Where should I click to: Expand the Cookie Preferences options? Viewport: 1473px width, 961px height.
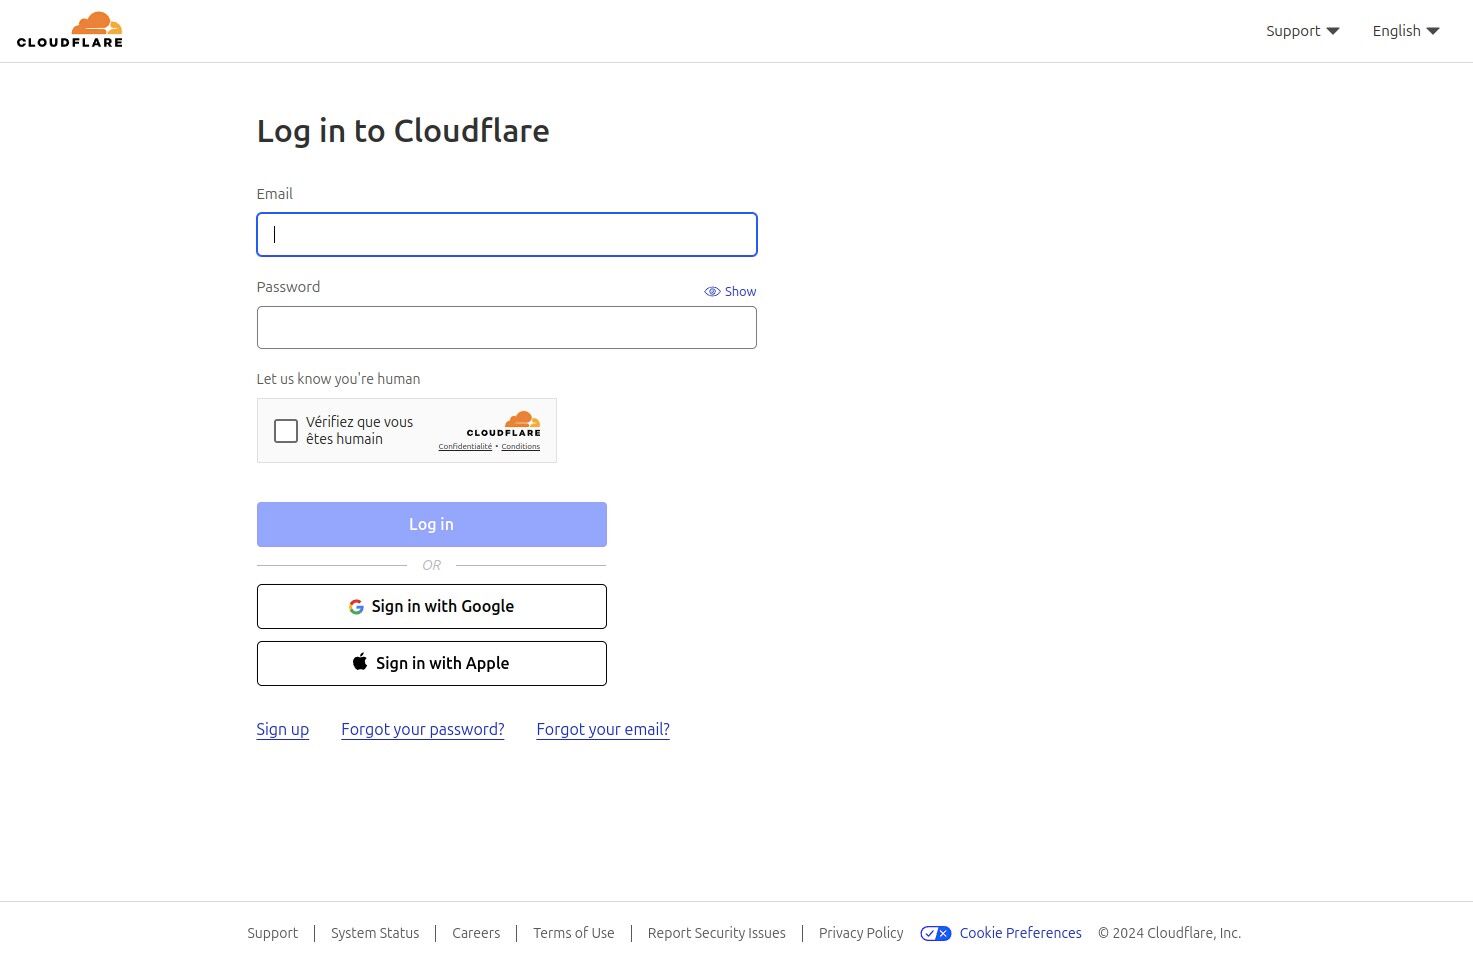coord(1020,933)
